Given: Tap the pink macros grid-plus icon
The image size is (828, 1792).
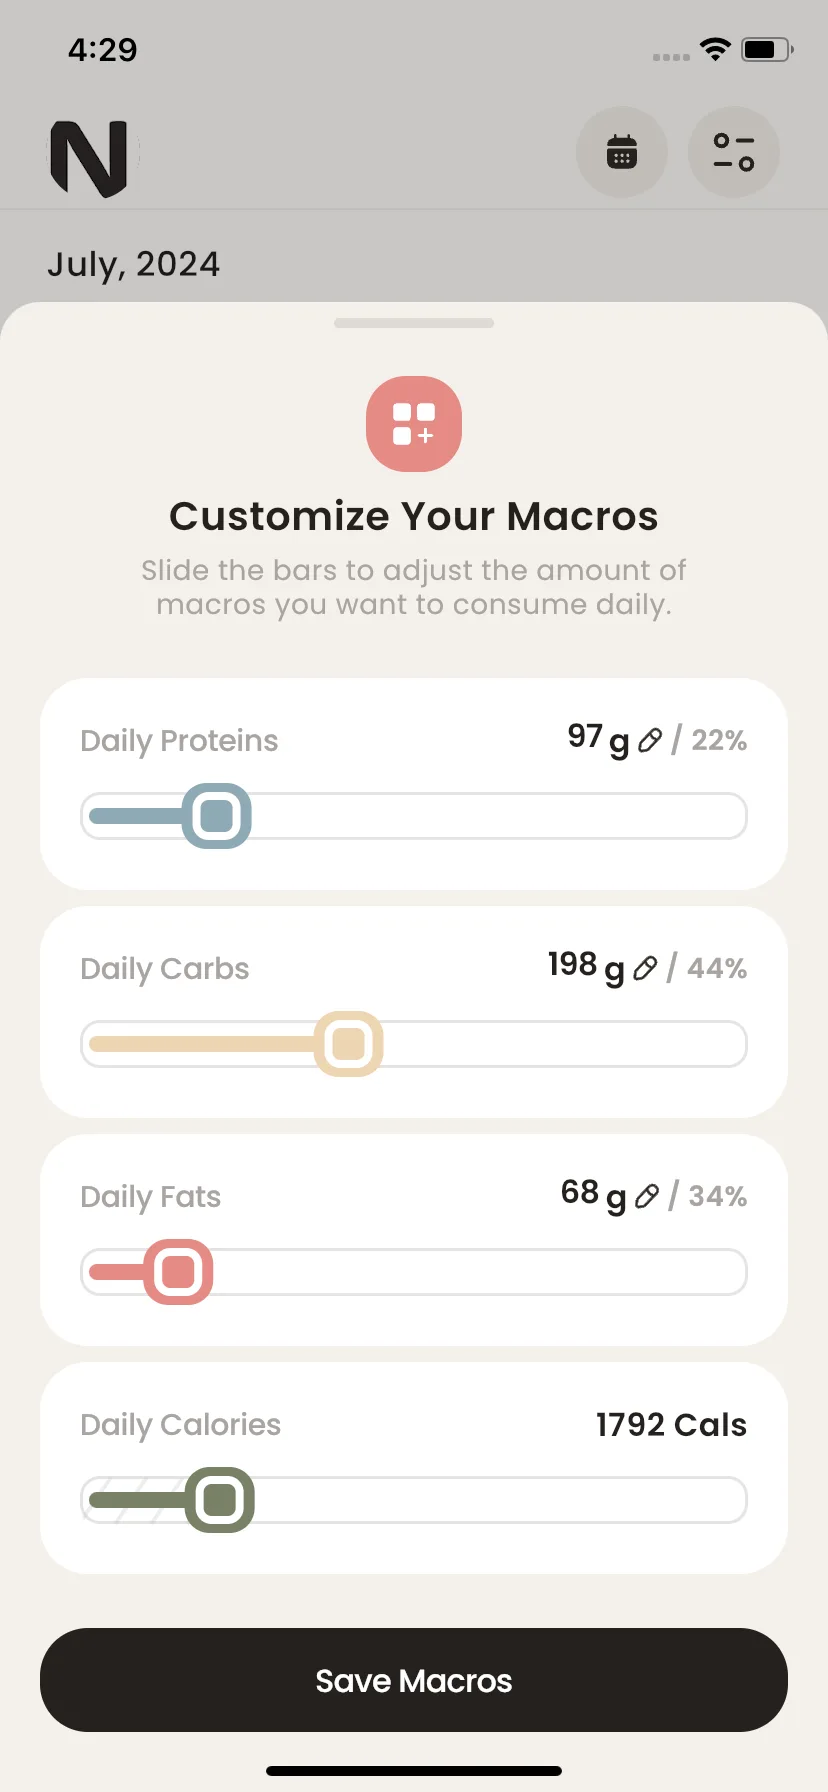Looking at the screenshot, I should pyautogui.click(x=414, y=424).
